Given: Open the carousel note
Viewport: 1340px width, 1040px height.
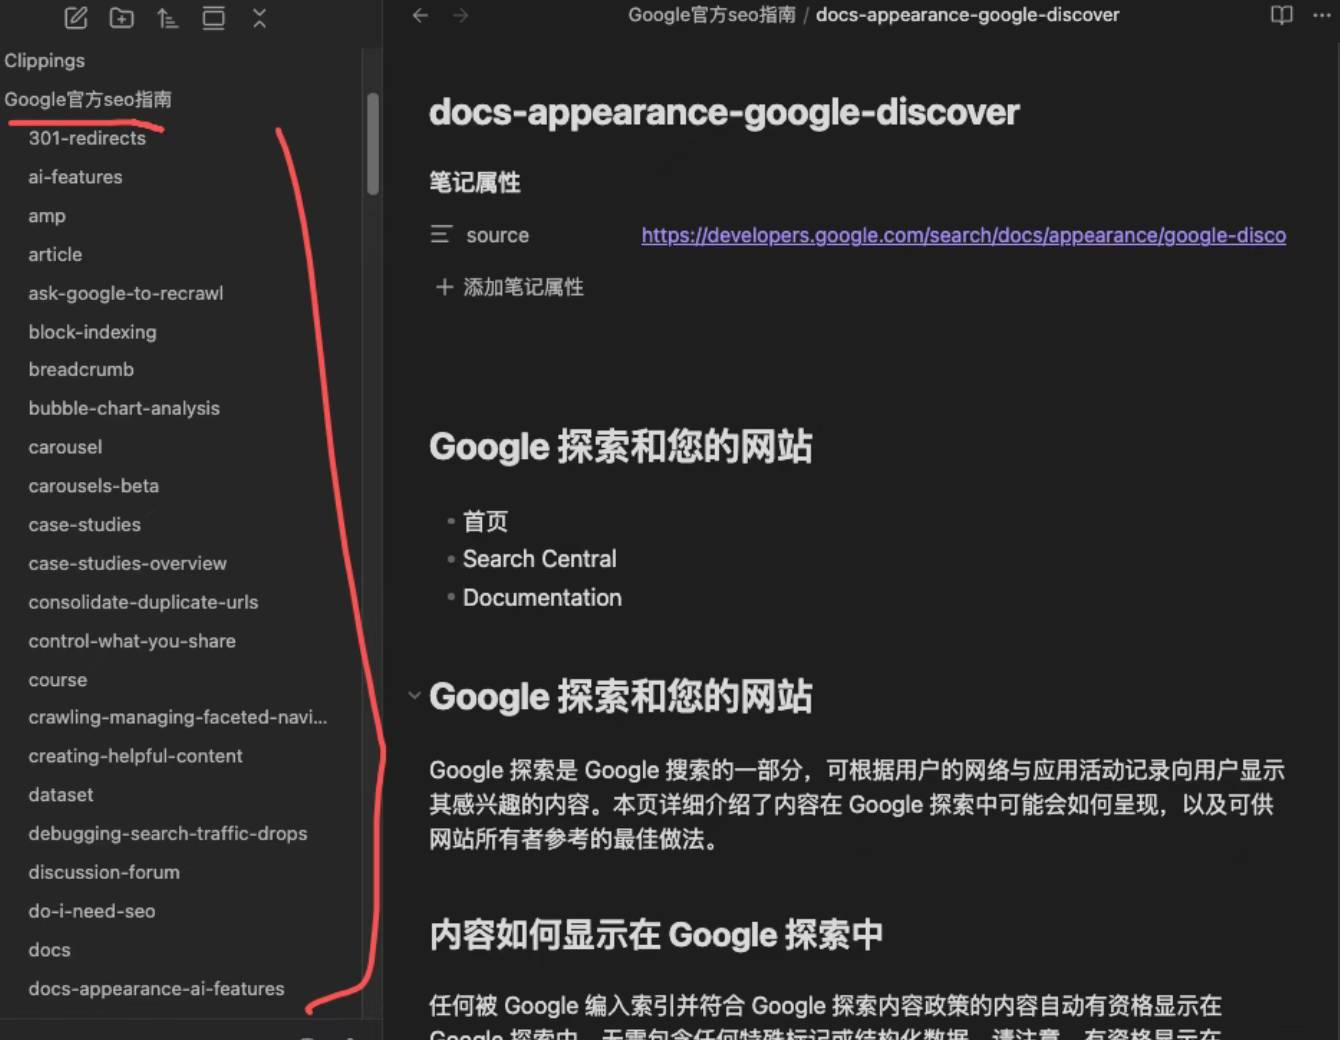Looking at the screenshot, I should pyautogui.click(x=65, y=447).
